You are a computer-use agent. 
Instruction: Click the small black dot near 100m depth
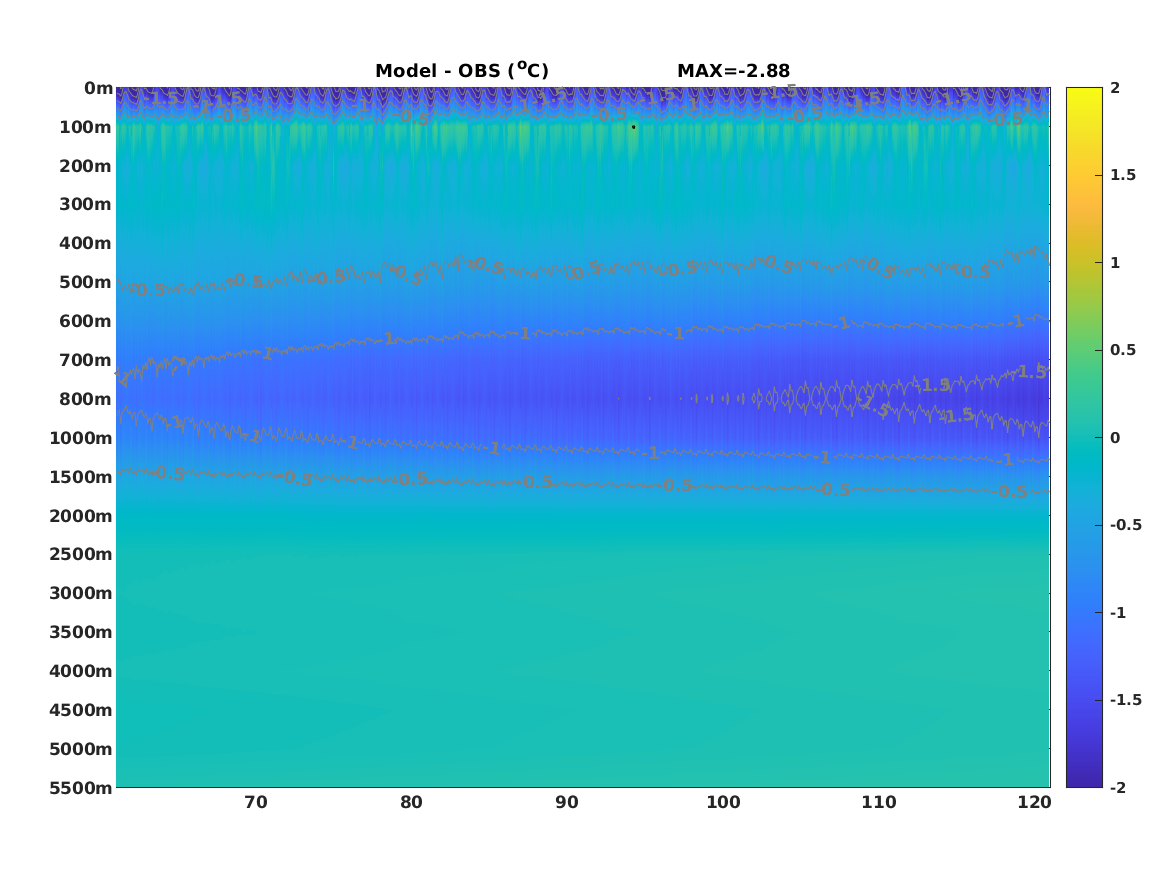(x=633, y=127)
